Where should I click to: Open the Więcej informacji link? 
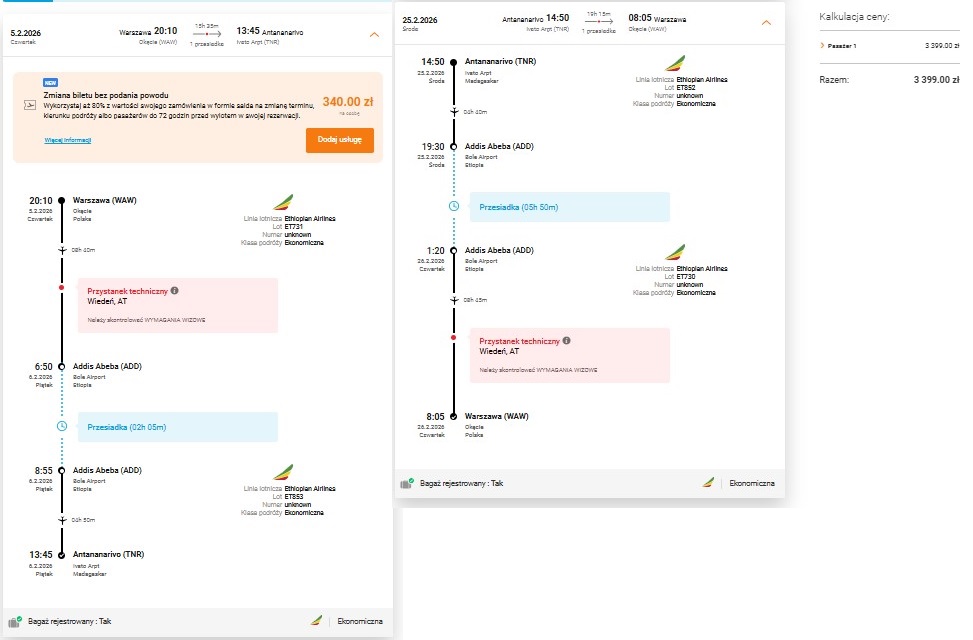click(x=68, y=140)
